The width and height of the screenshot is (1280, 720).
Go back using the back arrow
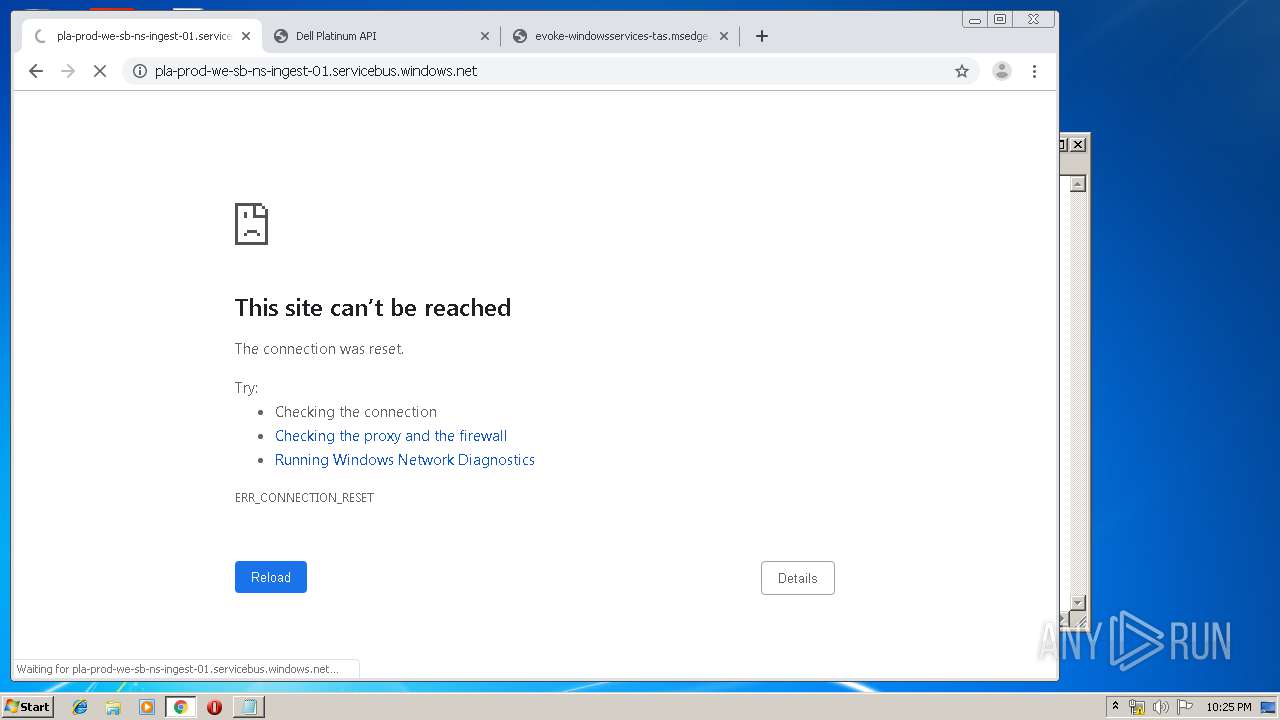36,71
